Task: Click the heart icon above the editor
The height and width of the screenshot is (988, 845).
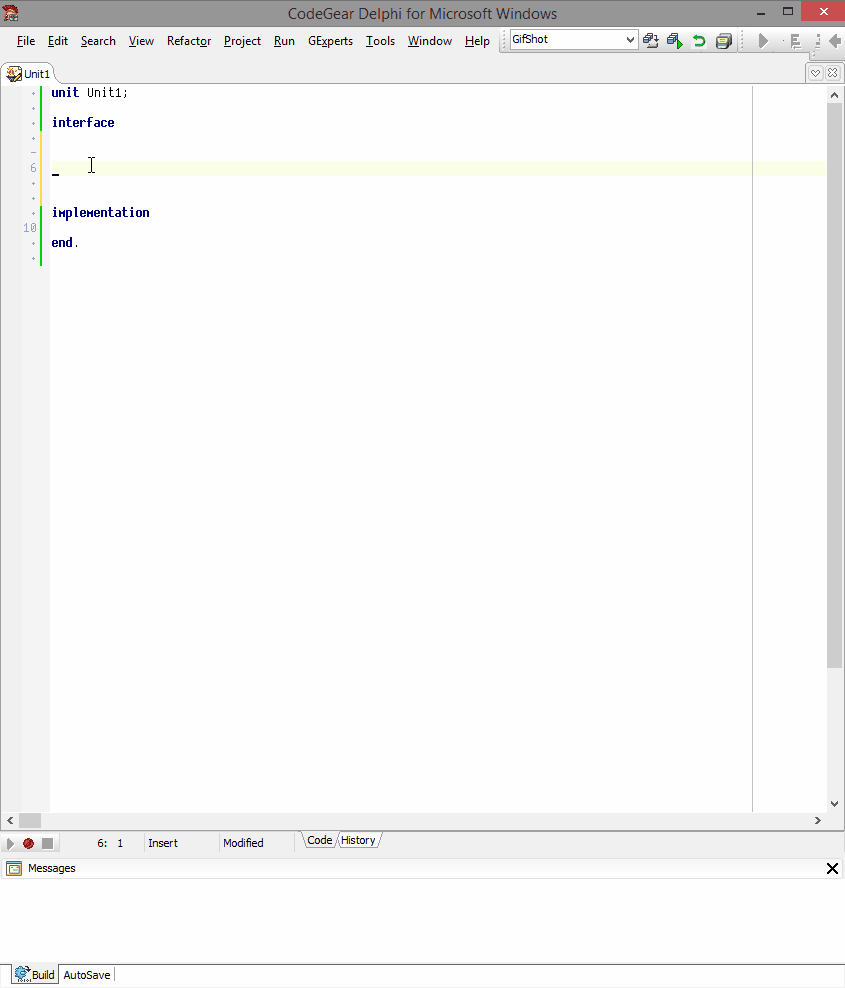Action: (x=815, y=73)
